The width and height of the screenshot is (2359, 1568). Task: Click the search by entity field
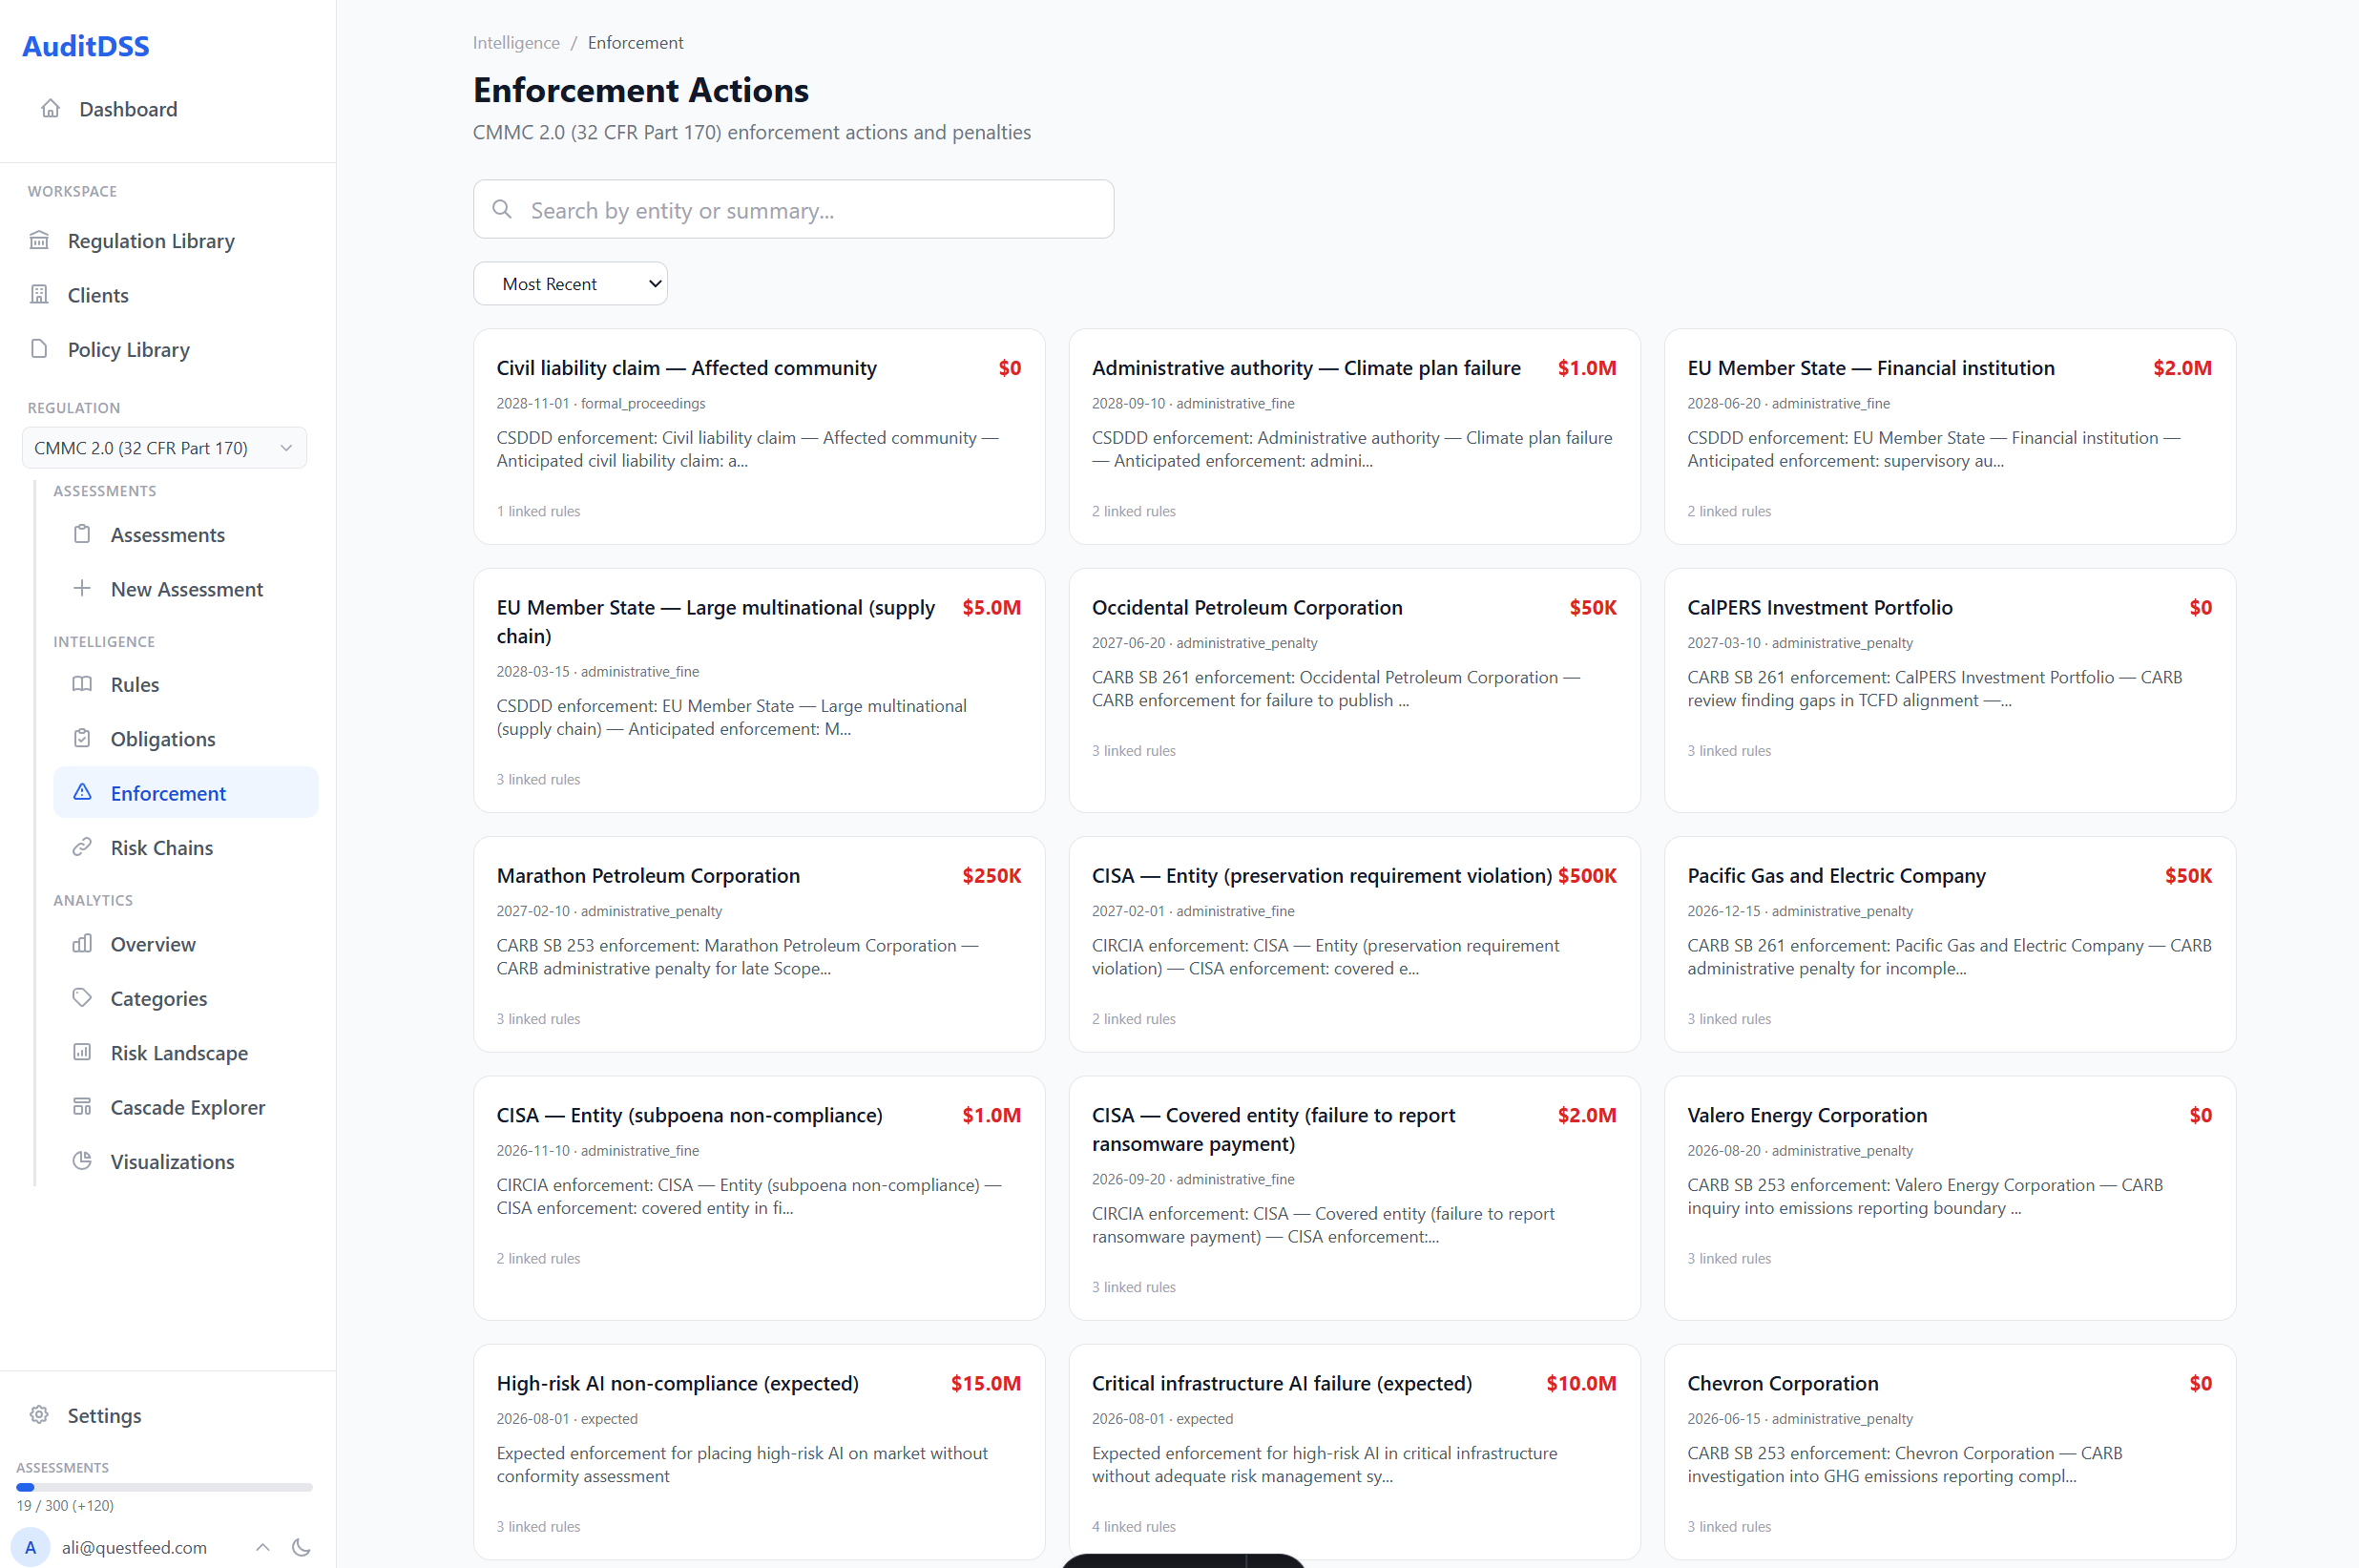coord(793,209)
